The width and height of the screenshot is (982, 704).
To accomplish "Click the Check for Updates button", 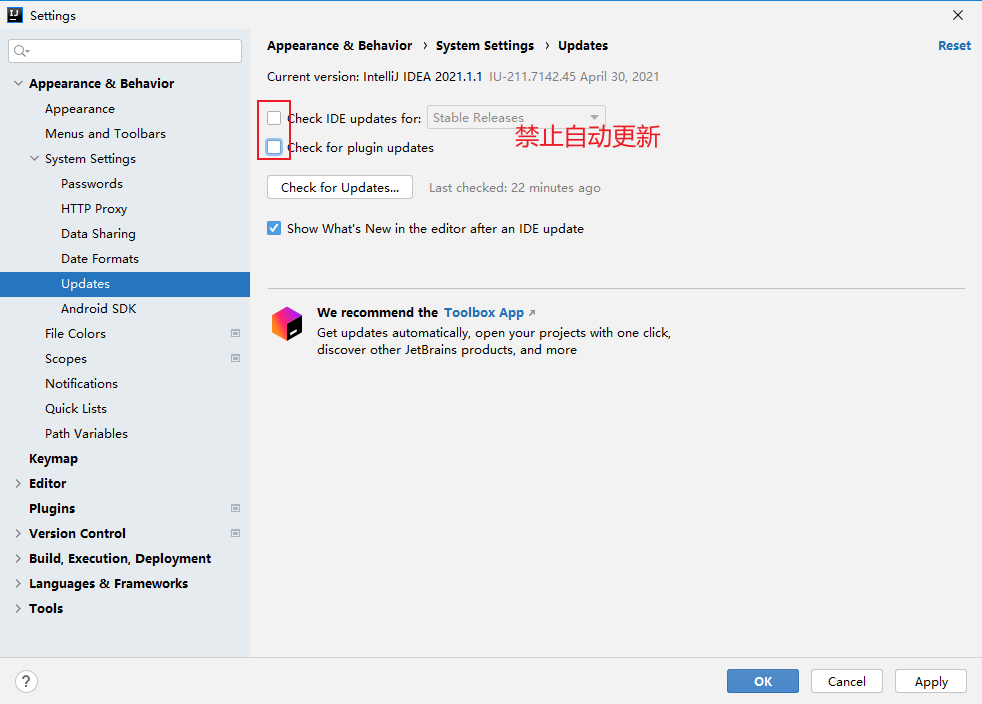I will pos(339,187).
